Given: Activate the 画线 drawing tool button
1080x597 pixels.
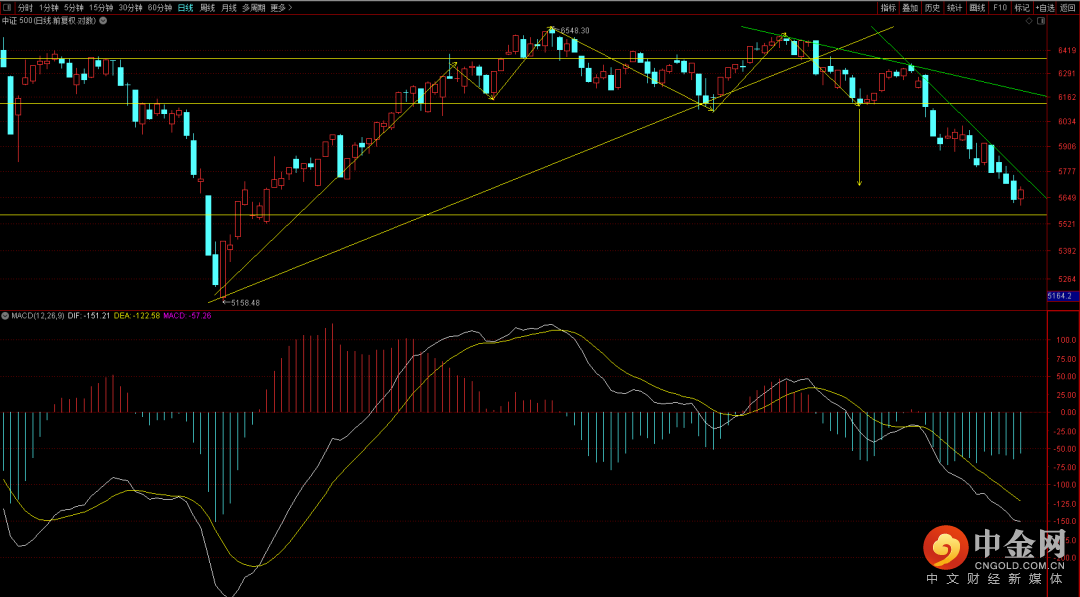Looking at the screenshot, I should click(977, 8).
